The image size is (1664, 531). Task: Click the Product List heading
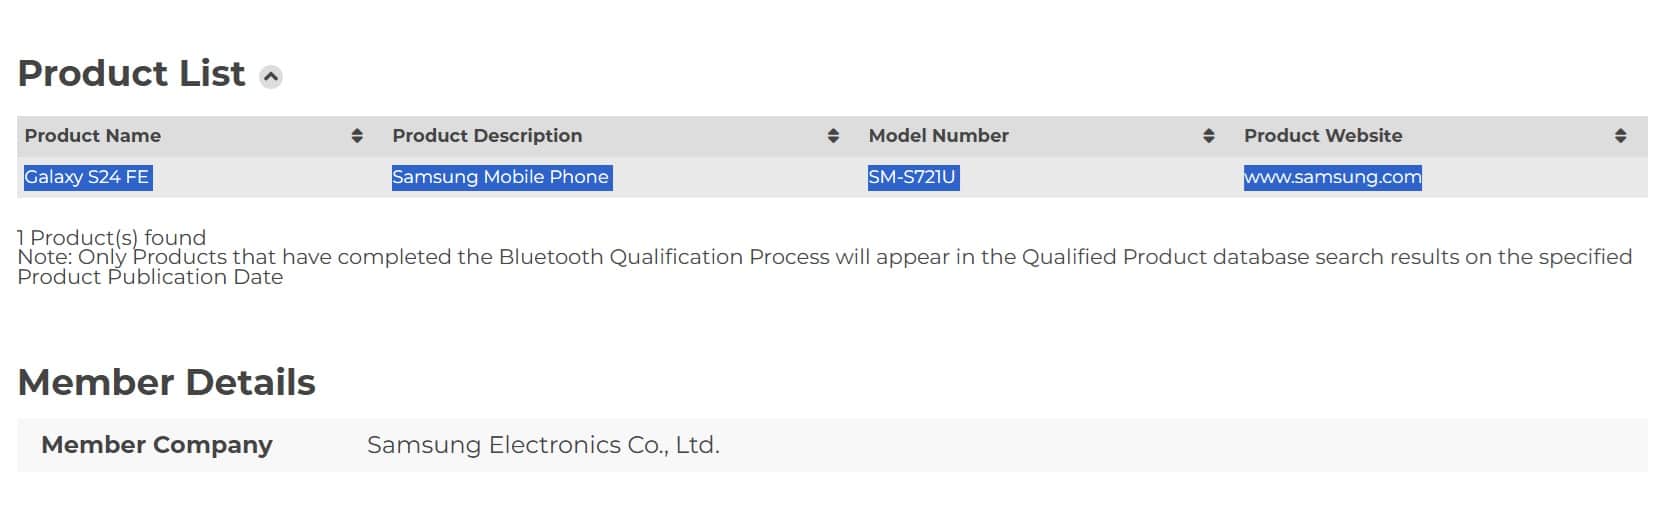tap(131, 74)
